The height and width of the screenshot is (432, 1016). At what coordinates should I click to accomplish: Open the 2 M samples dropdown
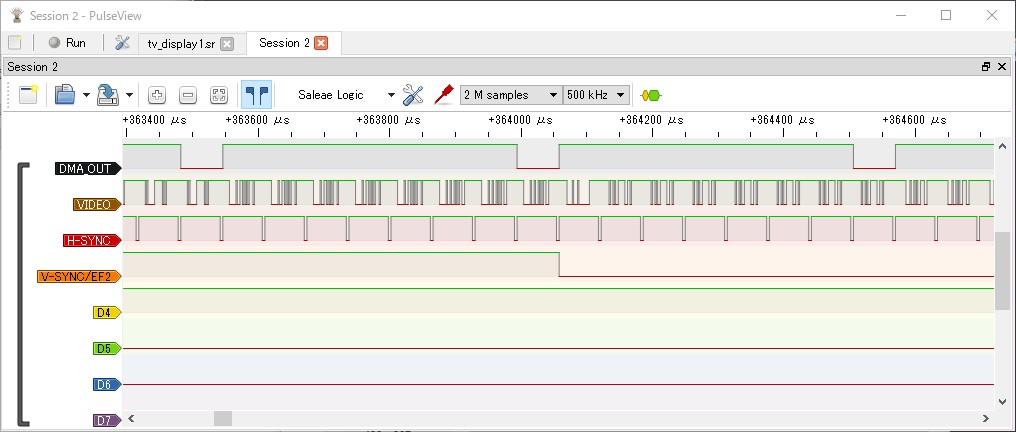tap(510, 95)
